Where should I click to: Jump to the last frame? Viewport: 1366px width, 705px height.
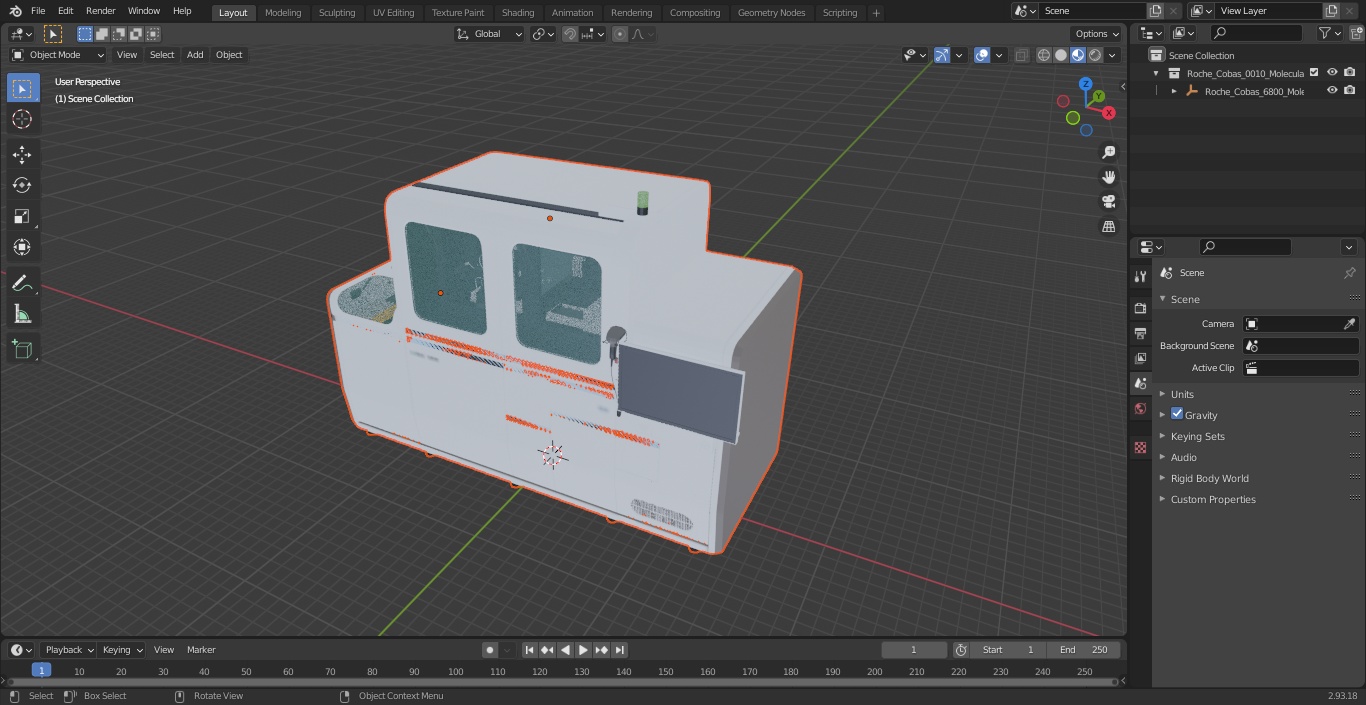click(x=620, y=650)
